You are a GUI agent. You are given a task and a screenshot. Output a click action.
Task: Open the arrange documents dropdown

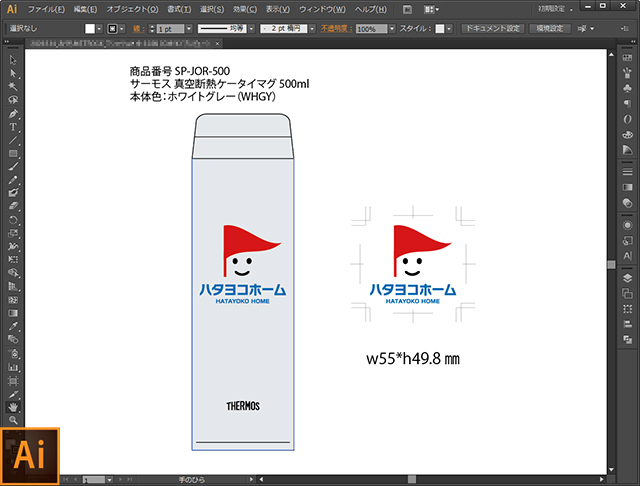coord(431,9)
